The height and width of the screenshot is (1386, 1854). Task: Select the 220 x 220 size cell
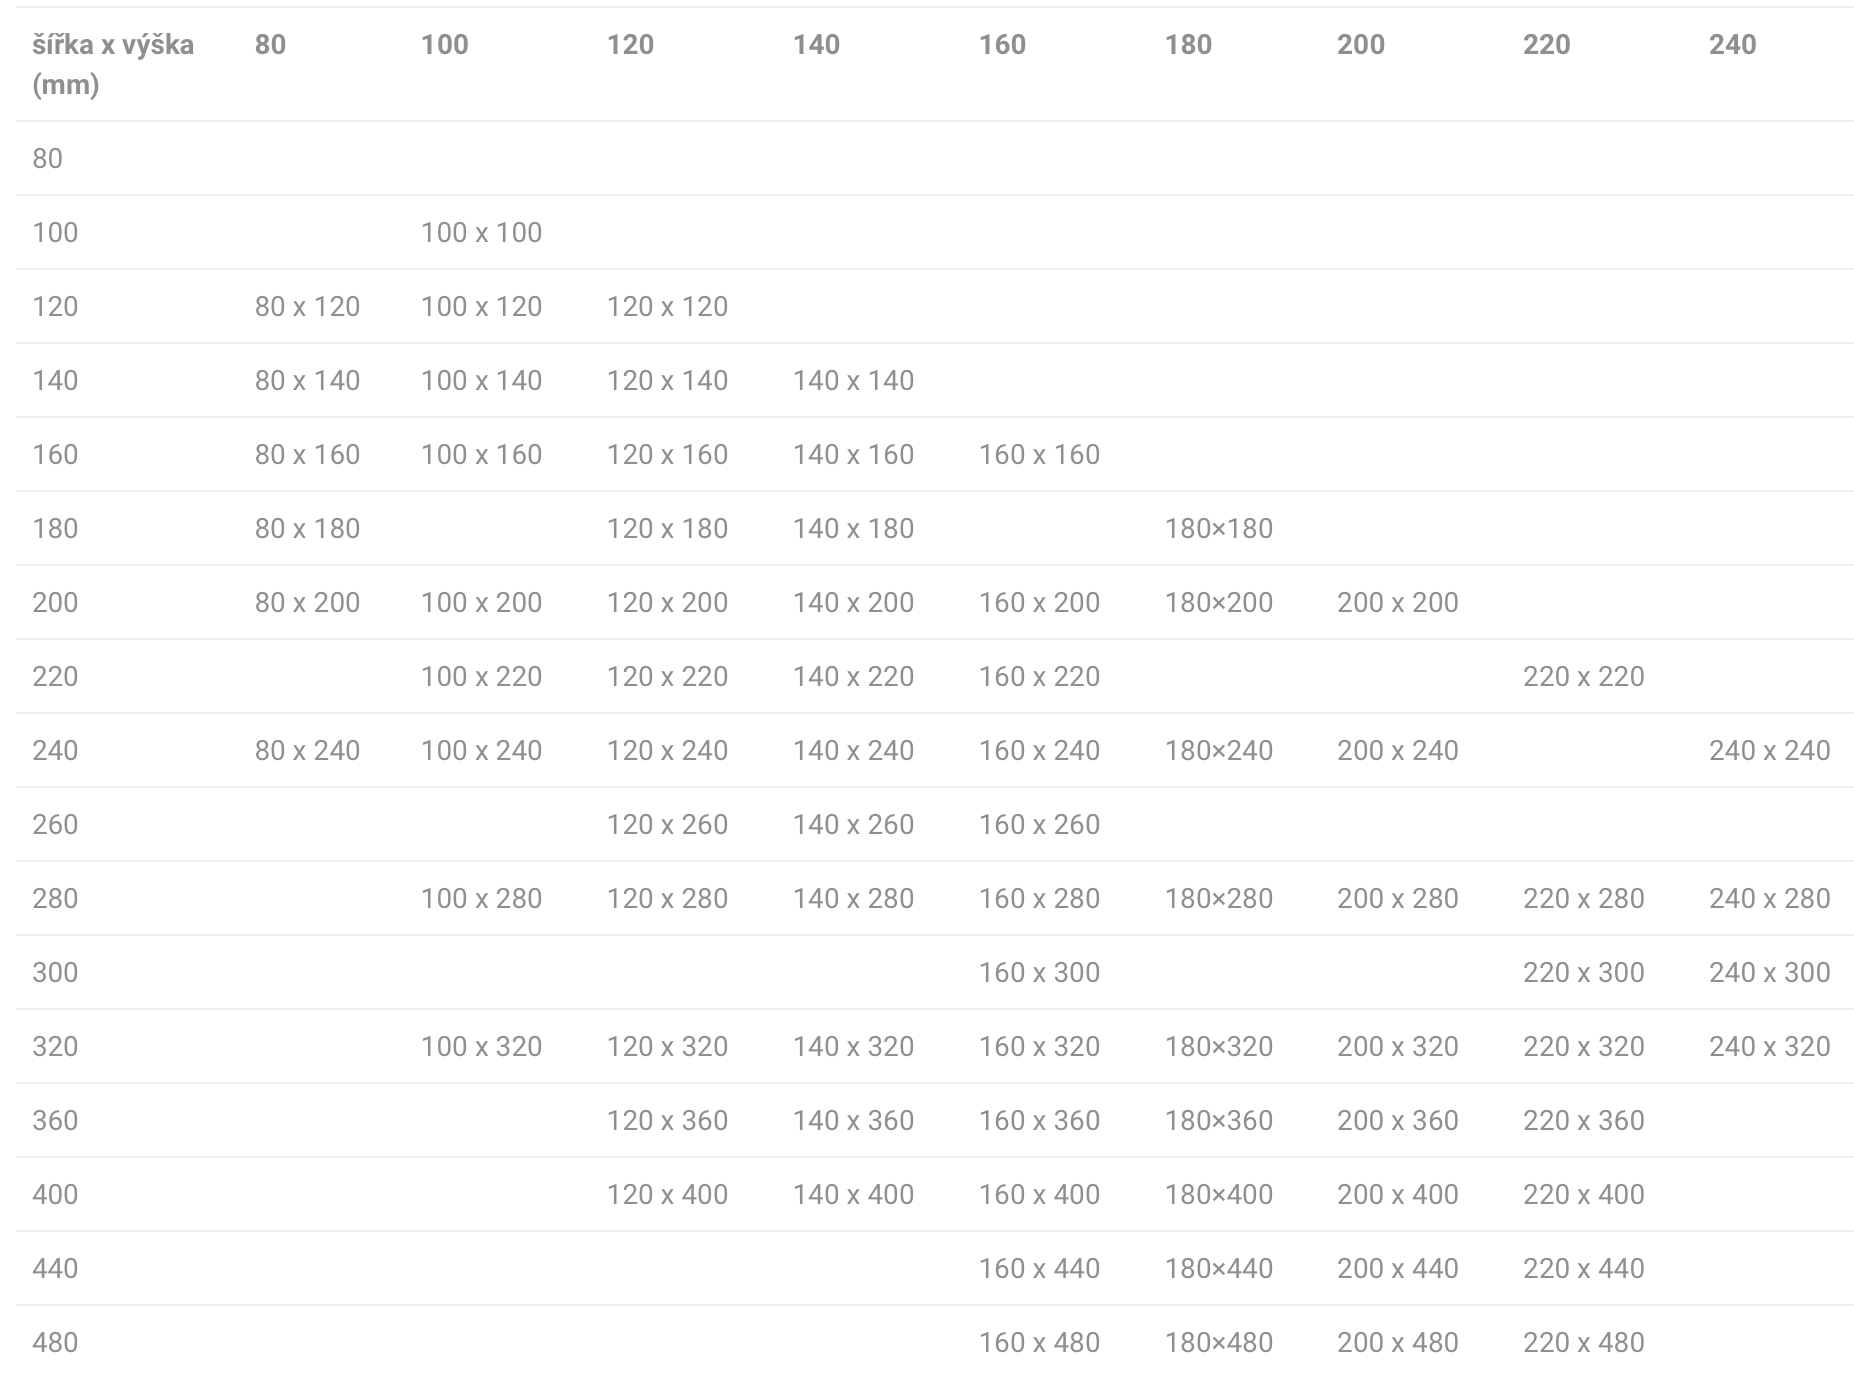tap(1583, 676)
